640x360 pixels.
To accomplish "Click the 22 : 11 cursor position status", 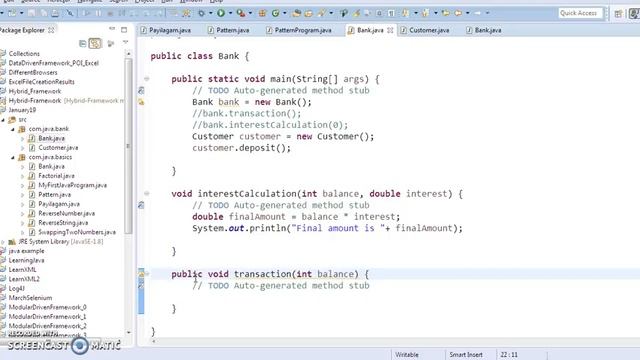I will point(509,355).
